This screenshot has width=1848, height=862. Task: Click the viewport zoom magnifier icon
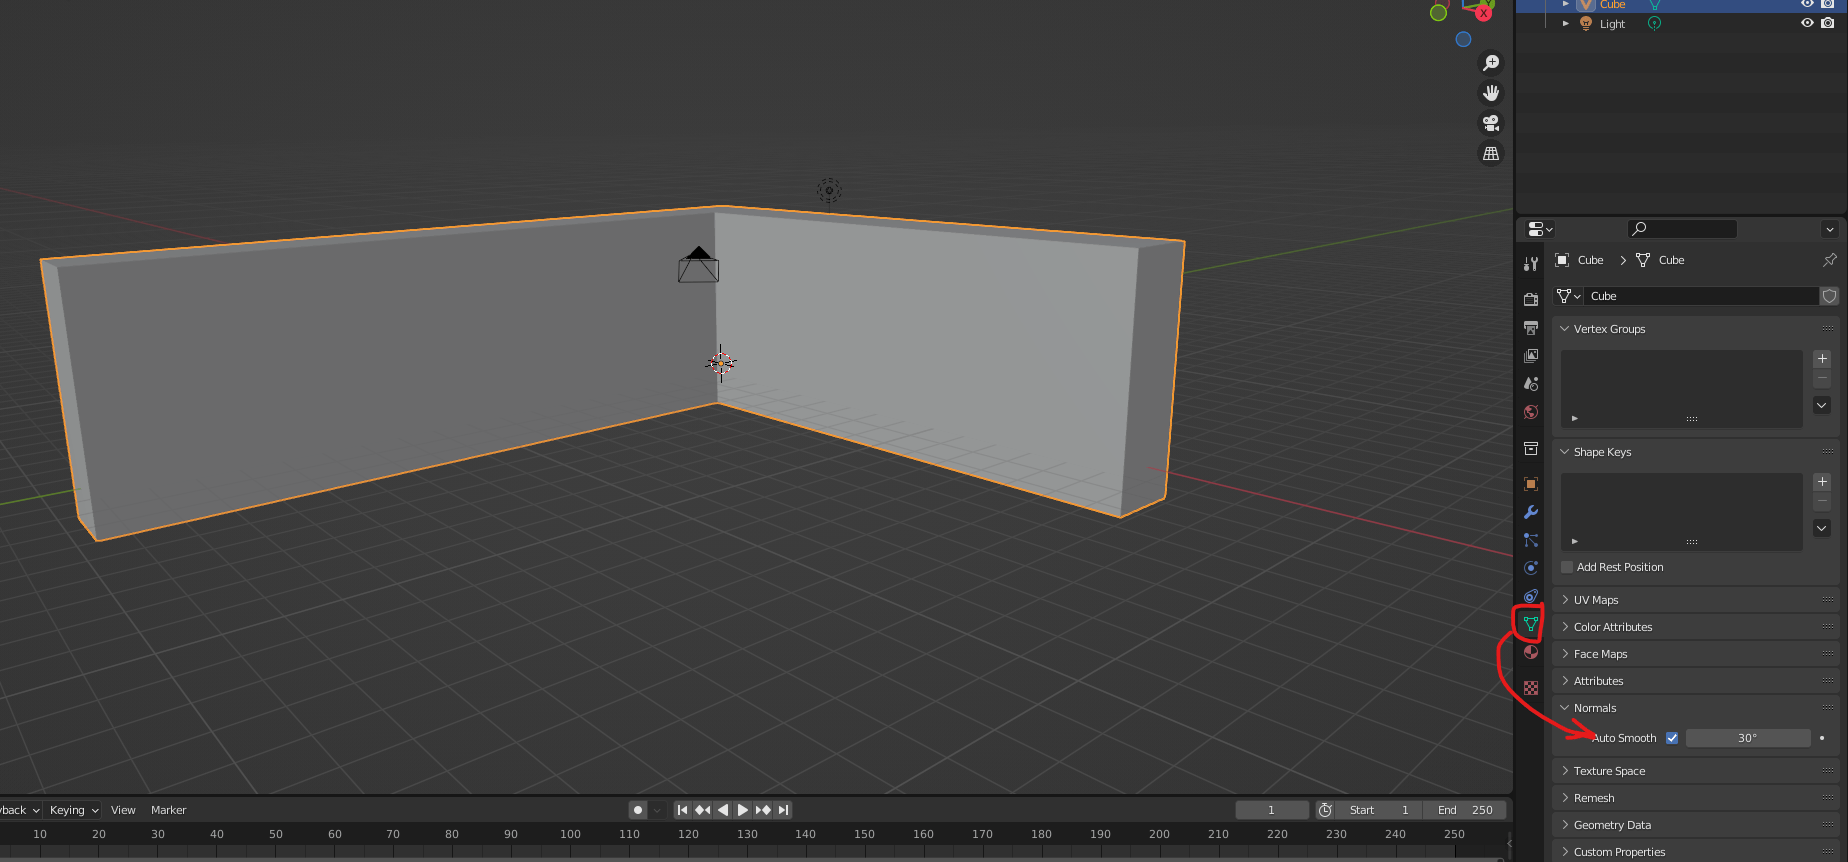click(1491, 63)
